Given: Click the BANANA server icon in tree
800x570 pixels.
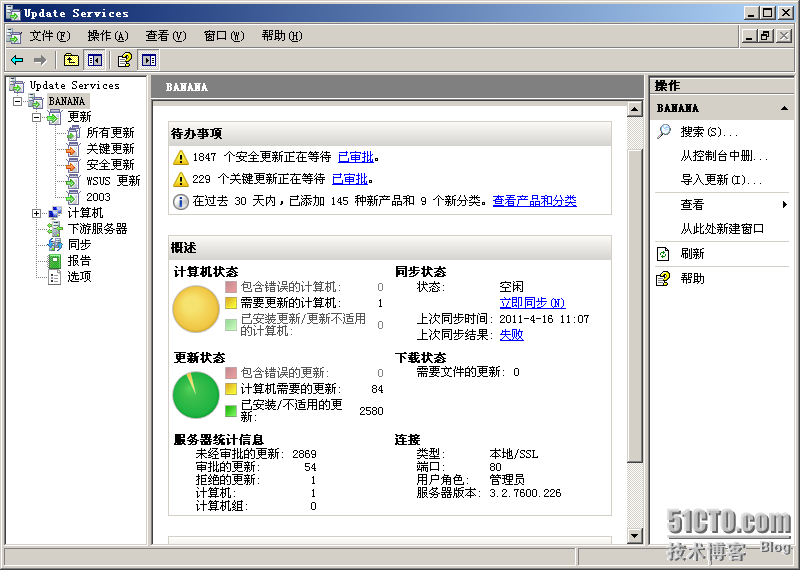Looking at the screenshot, I should [36, 101].
